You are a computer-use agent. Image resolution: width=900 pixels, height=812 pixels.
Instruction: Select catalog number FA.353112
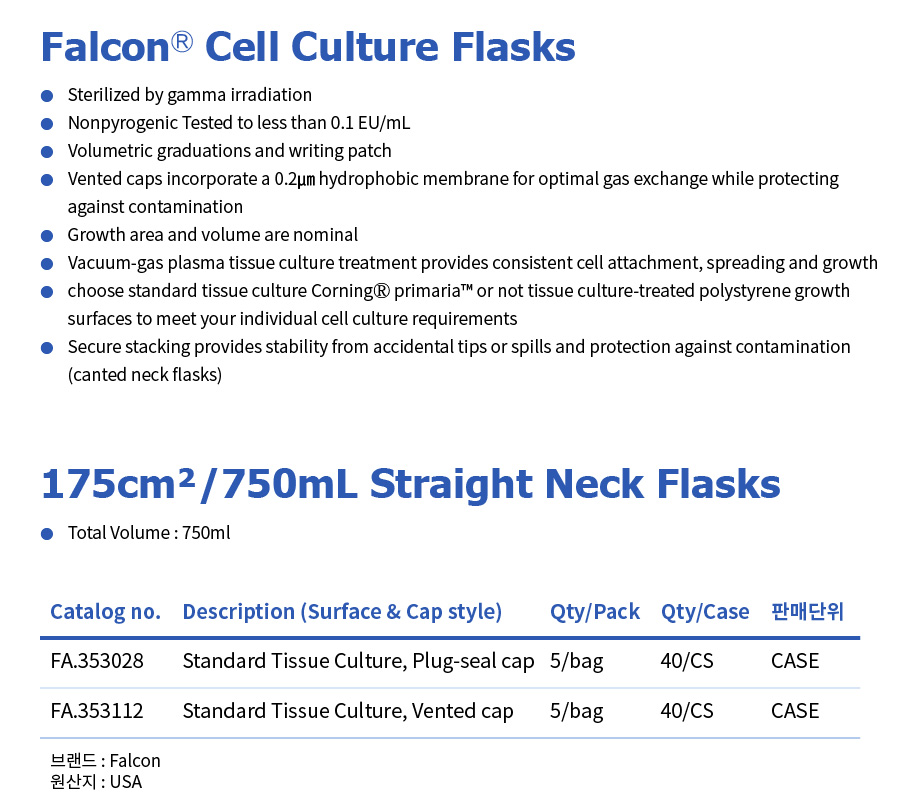tap(97, 711)
